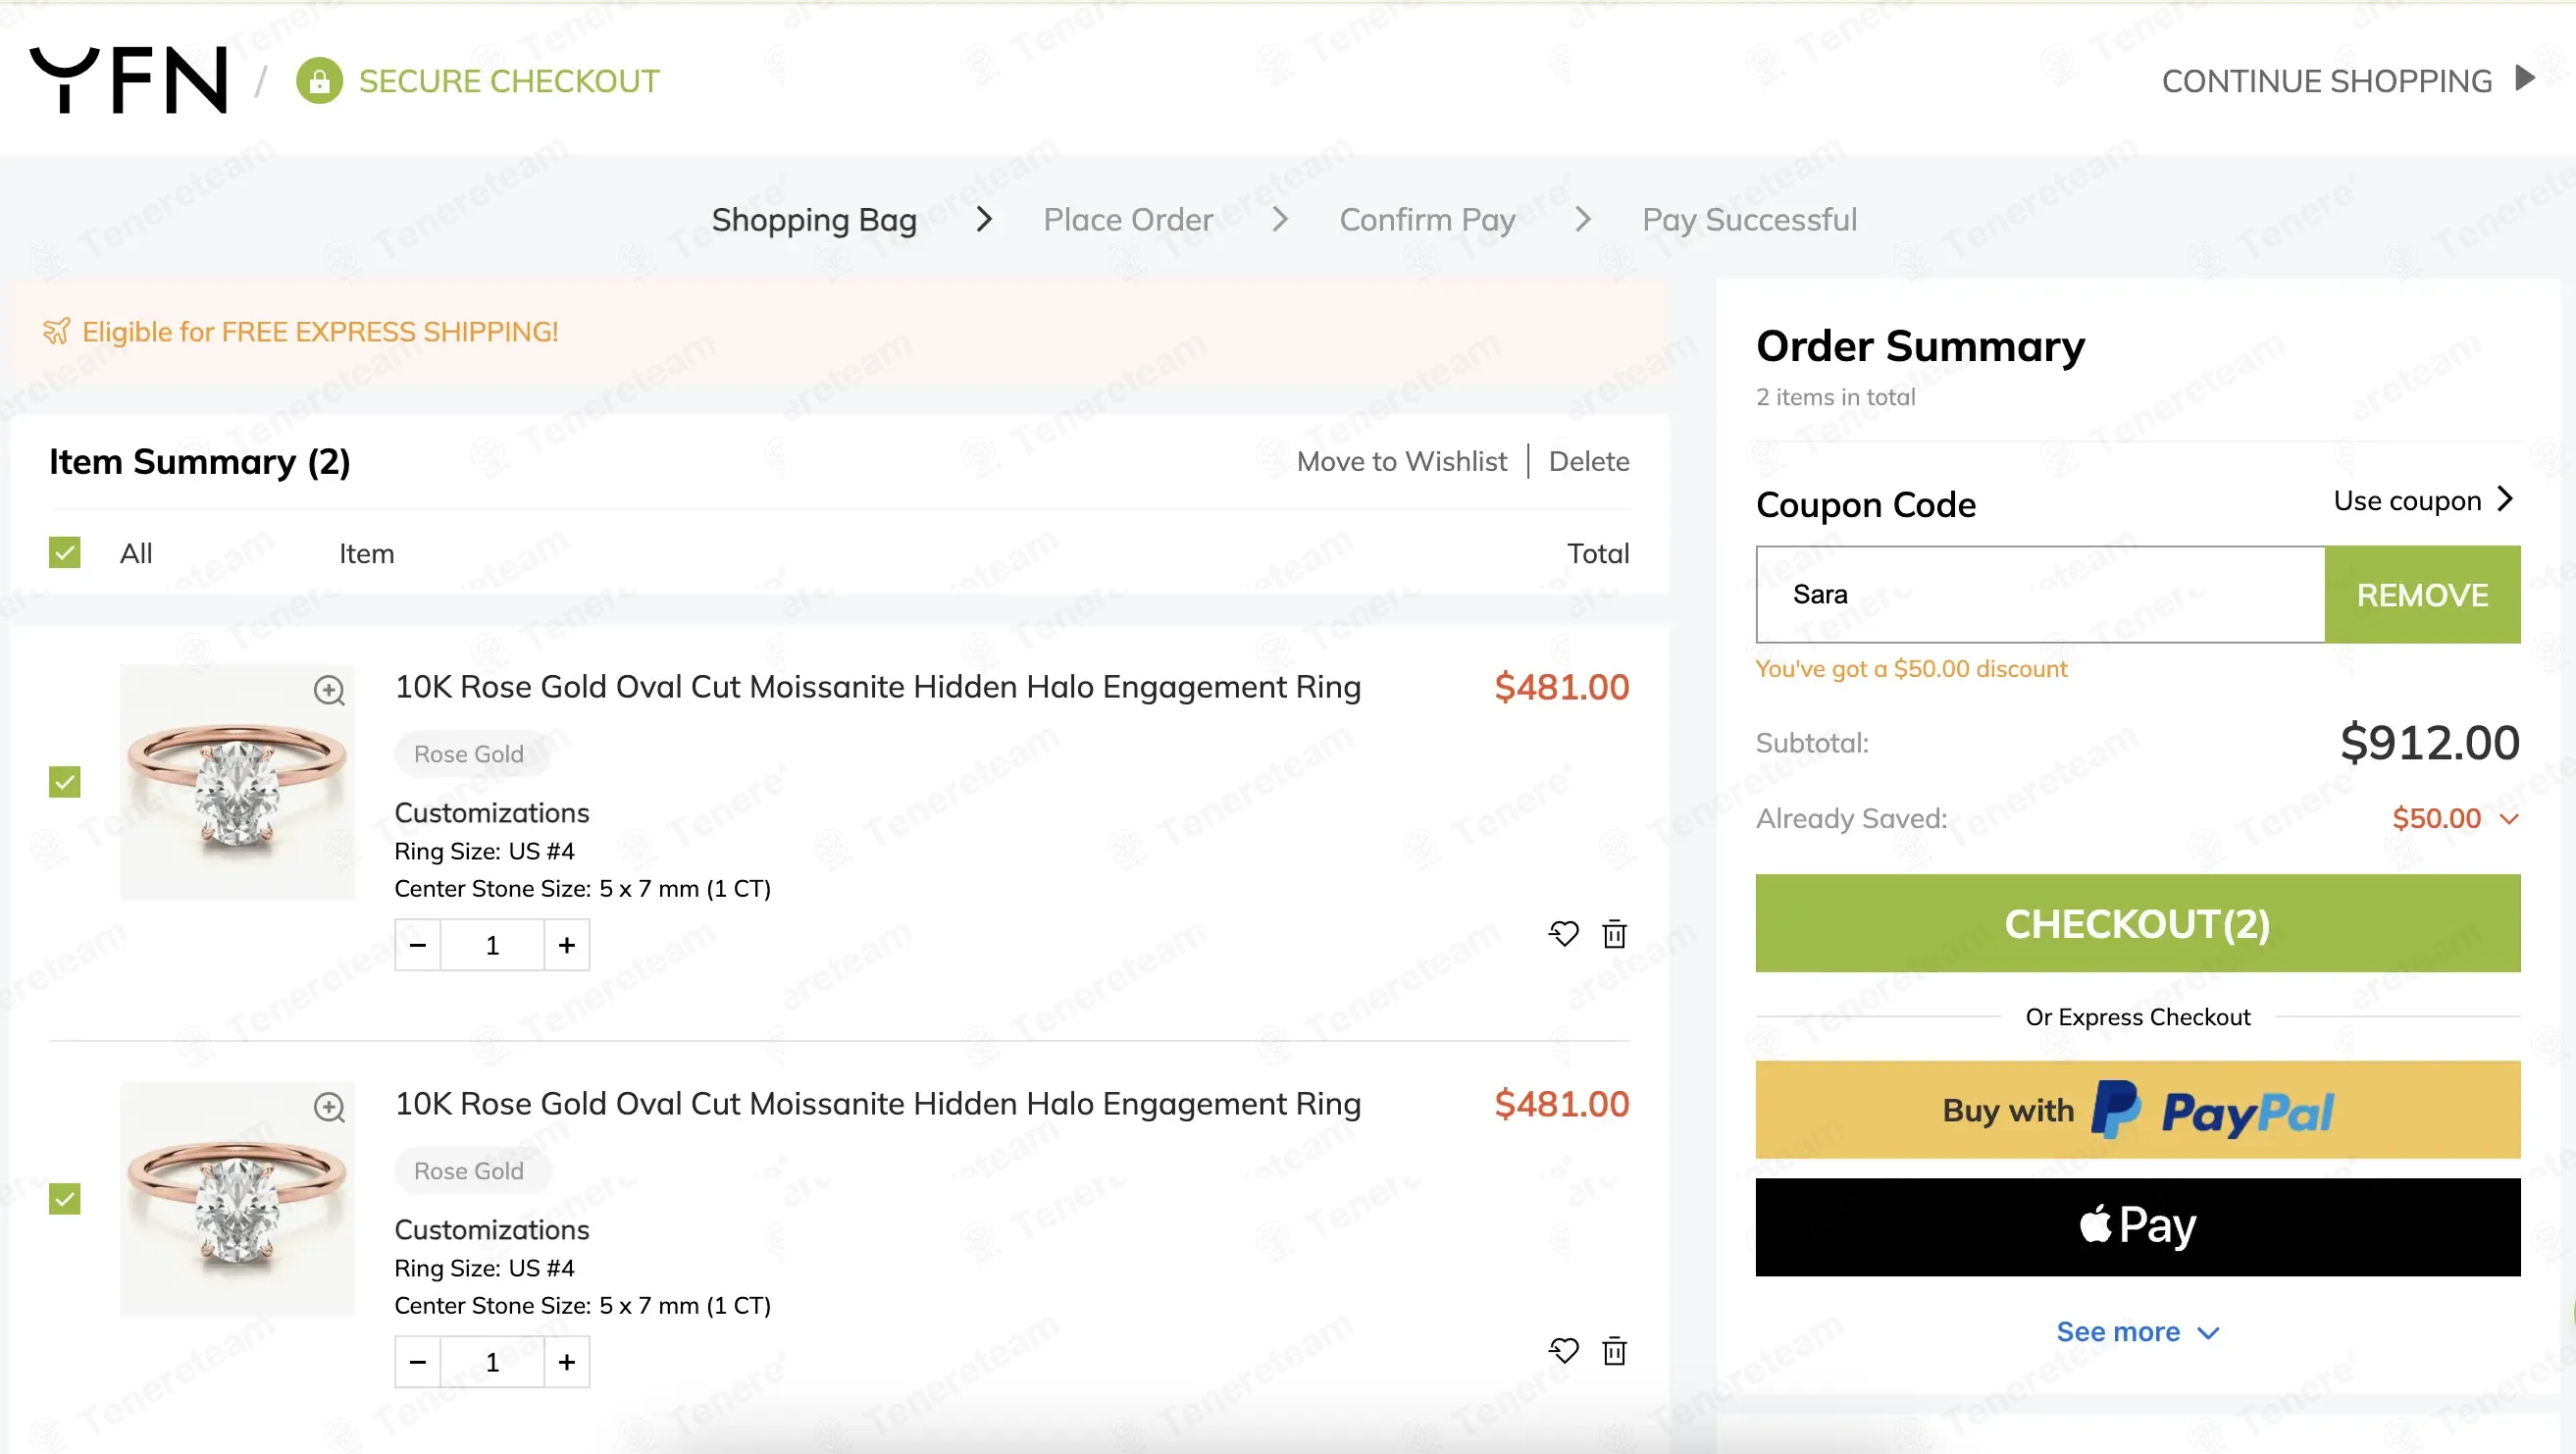Image resolution: width=2576 pixels, height=1454 pixels.
Task: Add first ring to wishlist via heart icon
Action: point(1563,934)
